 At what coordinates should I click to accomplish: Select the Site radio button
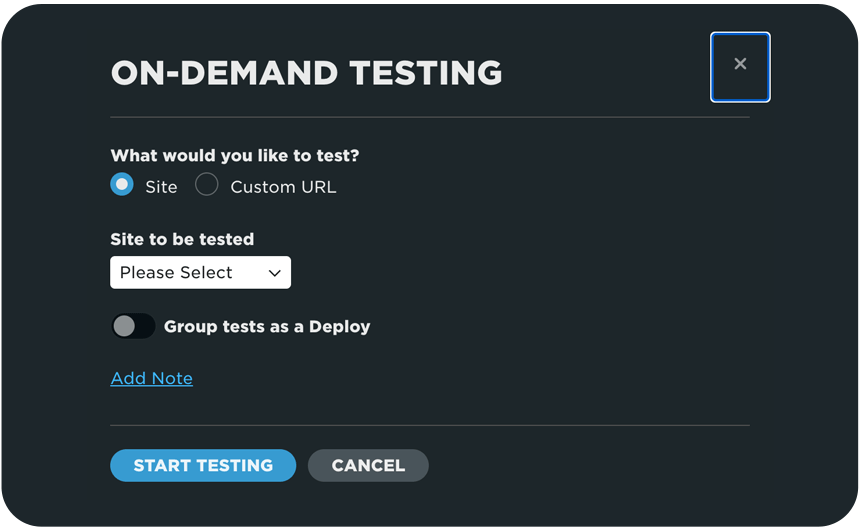tap(122, 185)
